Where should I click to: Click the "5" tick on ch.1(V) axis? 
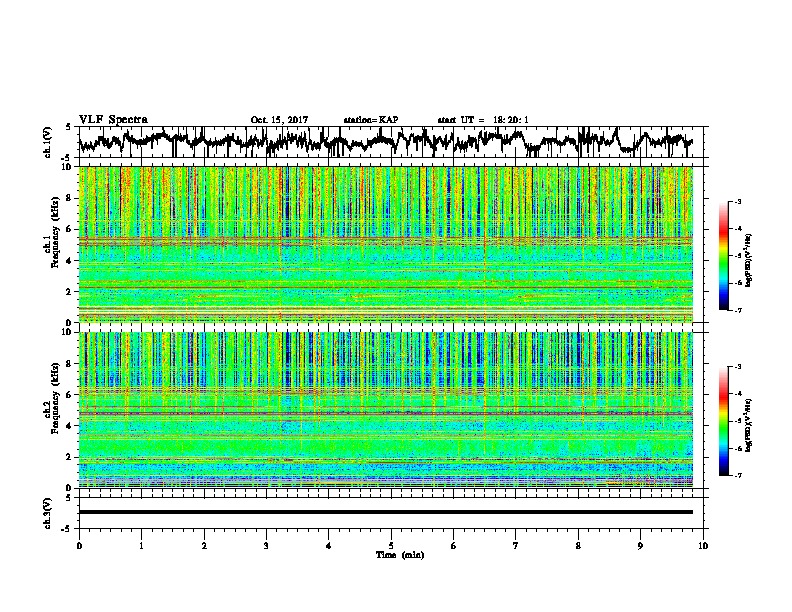click(68, 127)
